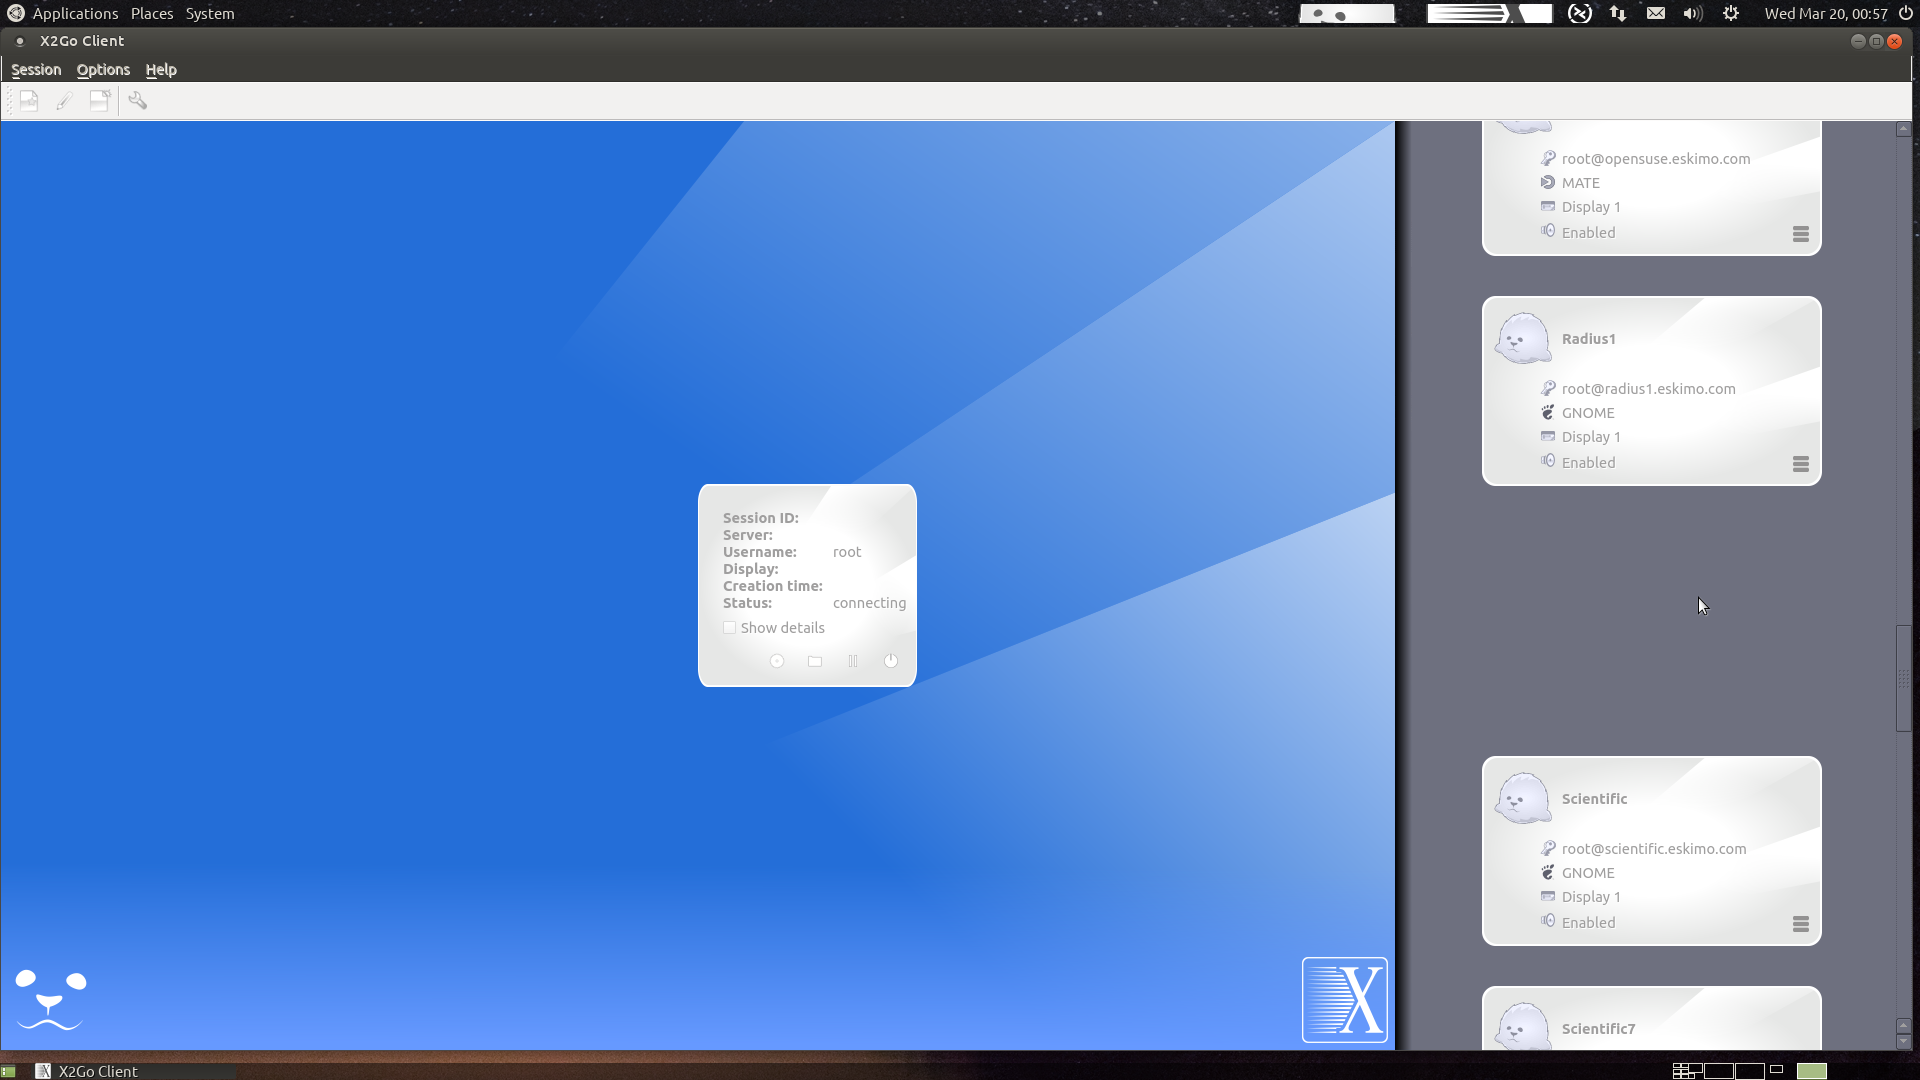Select the Radius1 session seal avatar
1920x1080 pixels.
(1523, 338)
